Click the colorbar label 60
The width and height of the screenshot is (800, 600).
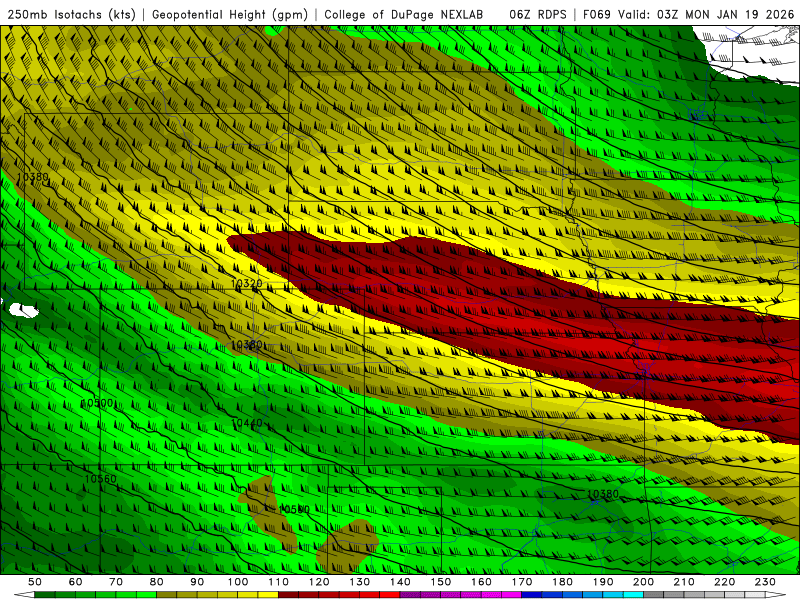75,582
